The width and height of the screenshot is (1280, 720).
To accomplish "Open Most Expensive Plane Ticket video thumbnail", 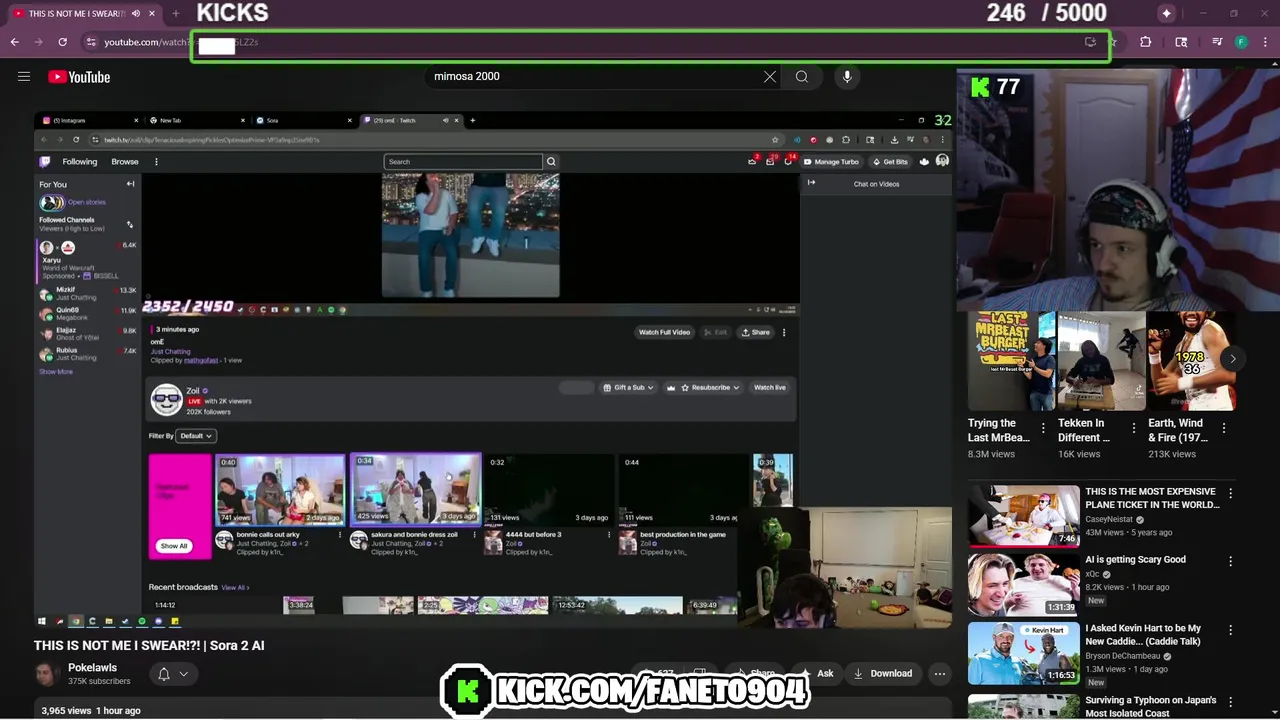I will pyautogui.click(x=1023, y=516).
